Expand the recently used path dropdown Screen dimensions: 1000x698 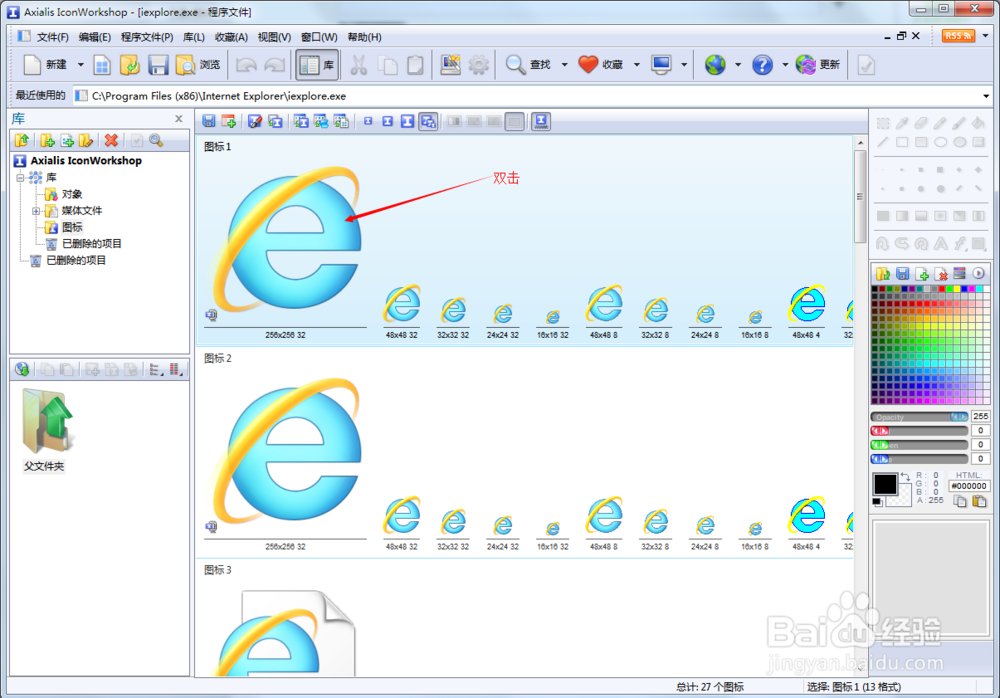(985, 96)
